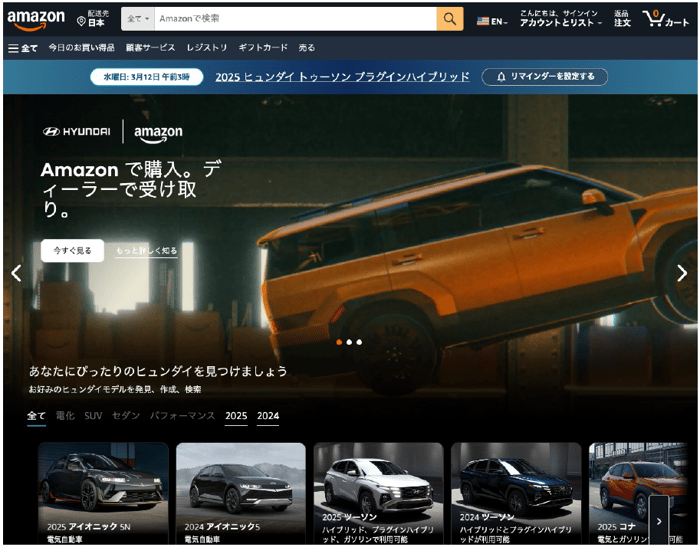Open the 2025 アイオニック 5N car card
This screenshot has height=547, width=700.
103,493
